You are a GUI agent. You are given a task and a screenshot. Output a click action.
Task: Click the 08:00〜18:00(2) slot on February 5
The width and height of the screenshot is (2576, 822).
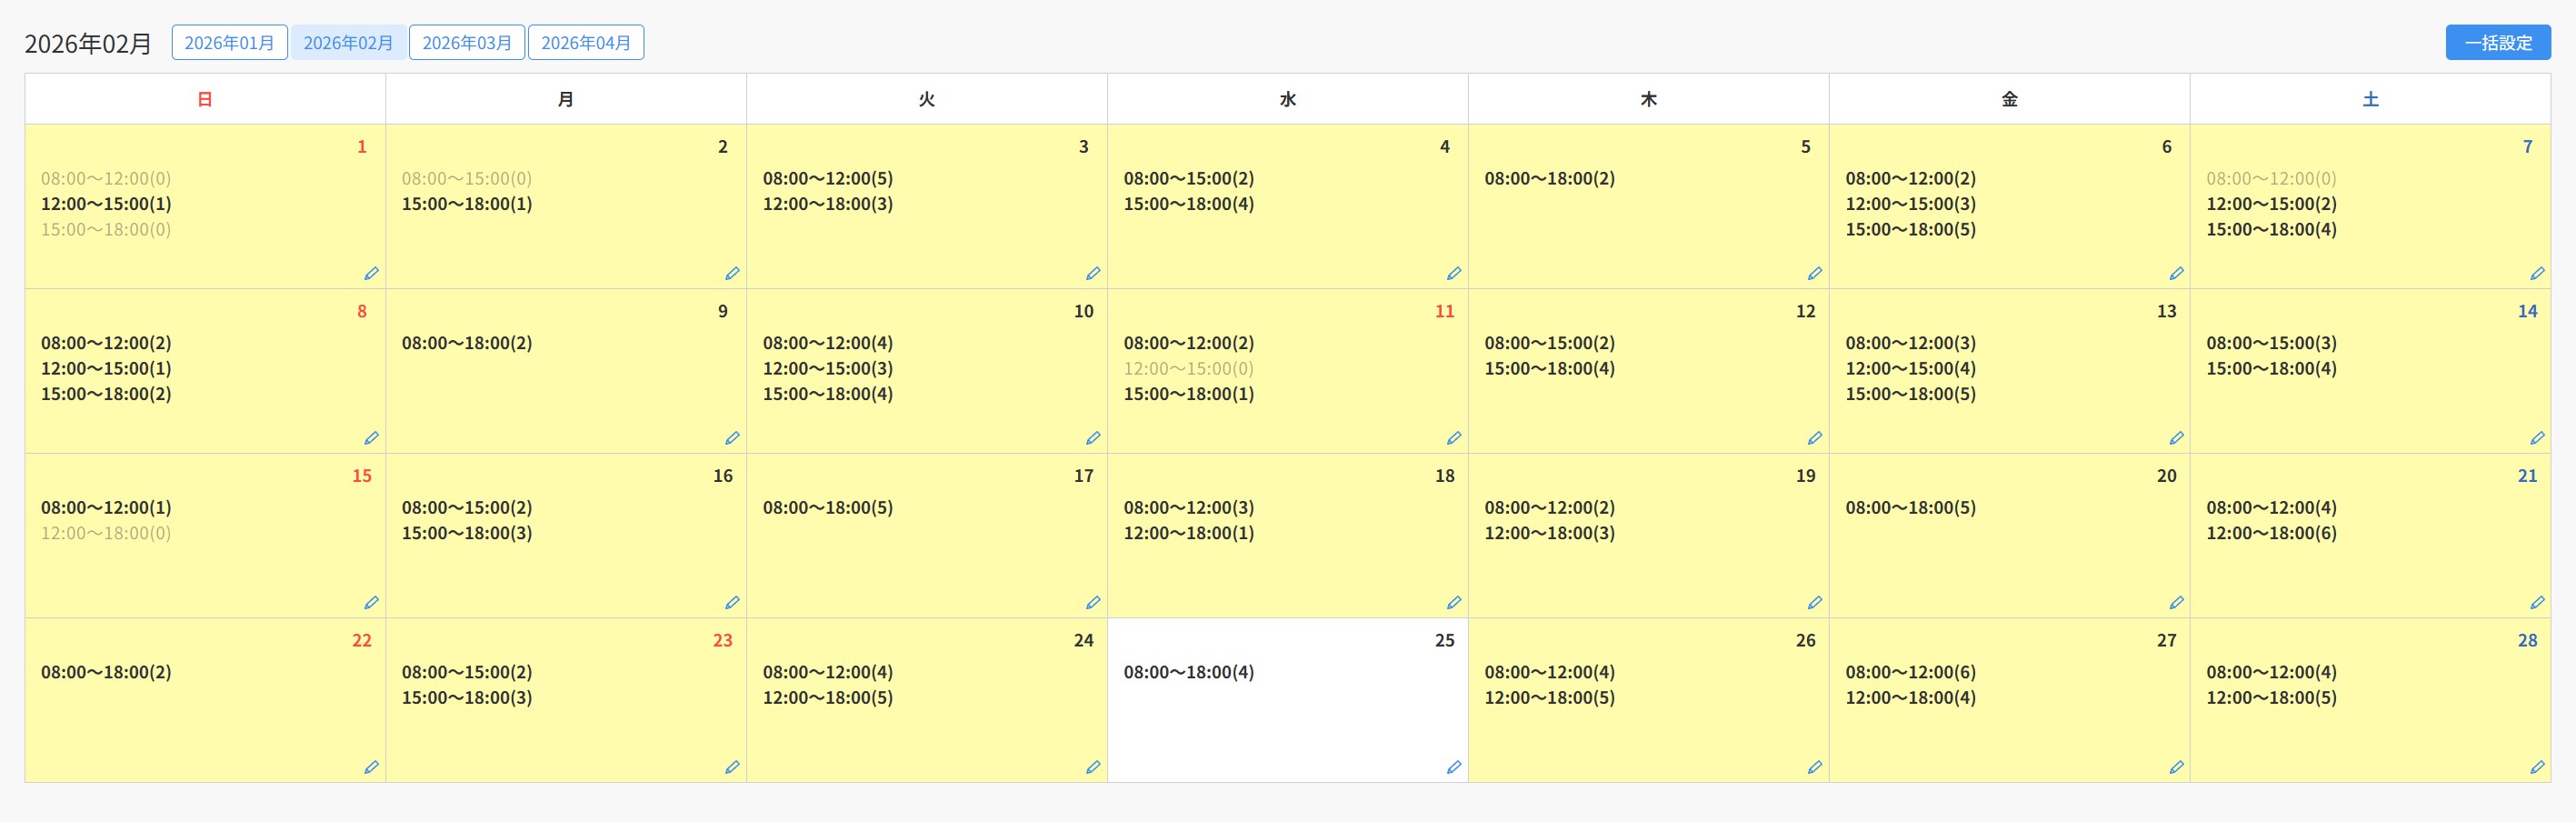[1549, 179]
